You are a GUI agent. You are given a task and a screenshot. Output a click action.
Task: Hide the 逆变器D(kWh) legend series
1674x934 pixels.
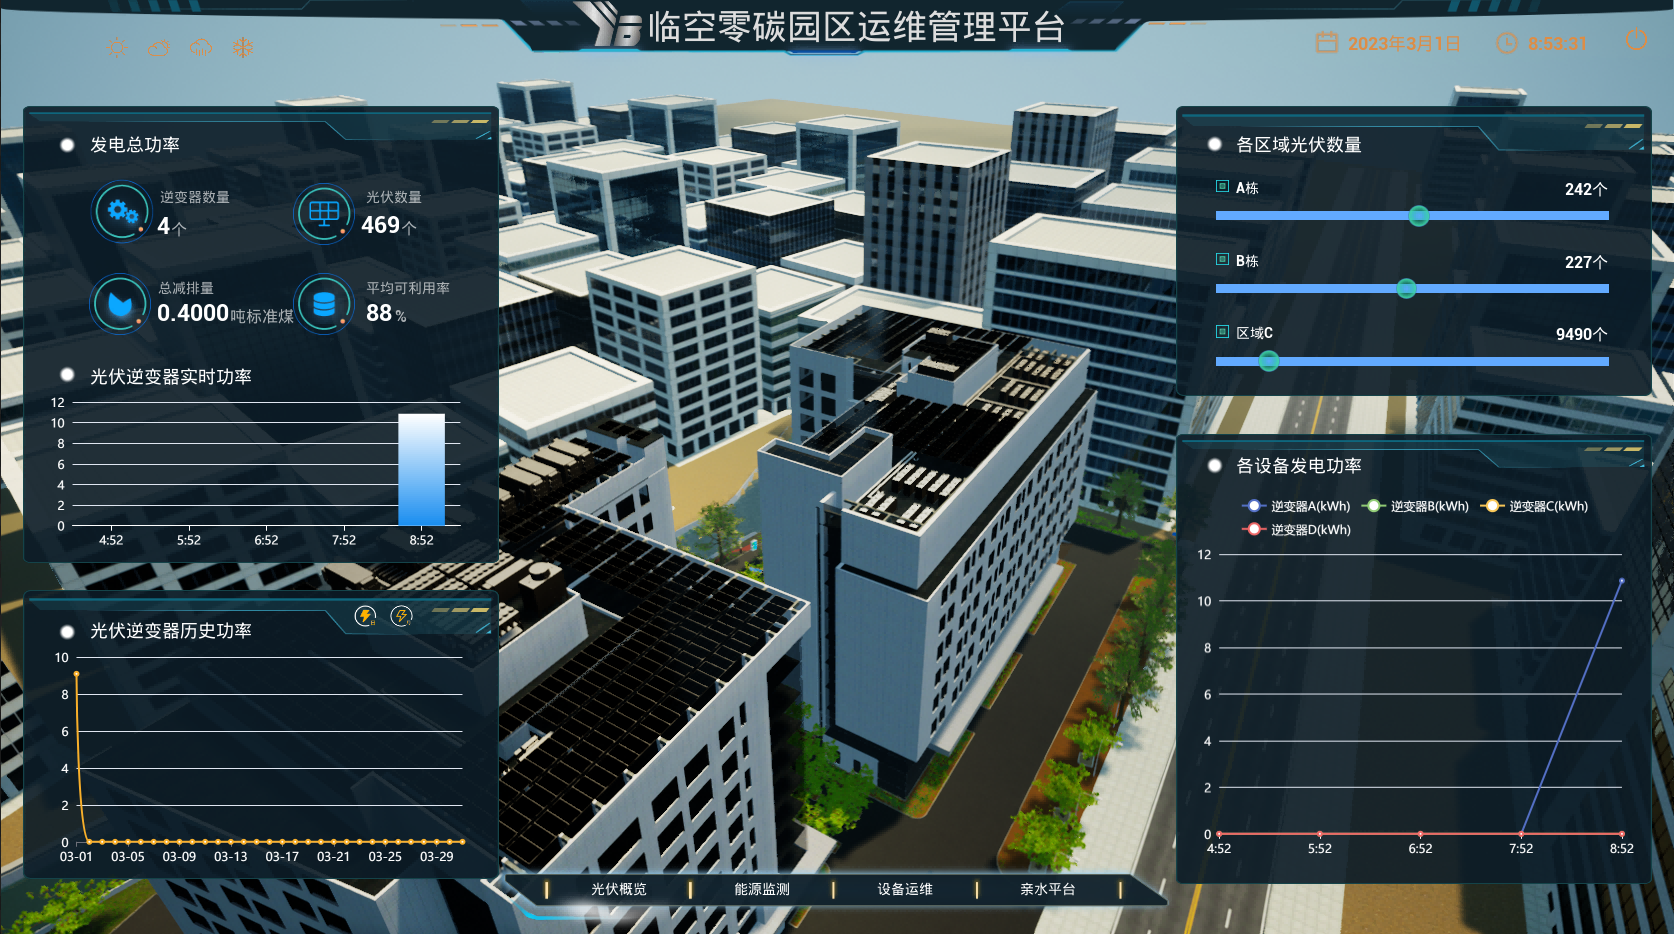click(x=1297, y=530)
